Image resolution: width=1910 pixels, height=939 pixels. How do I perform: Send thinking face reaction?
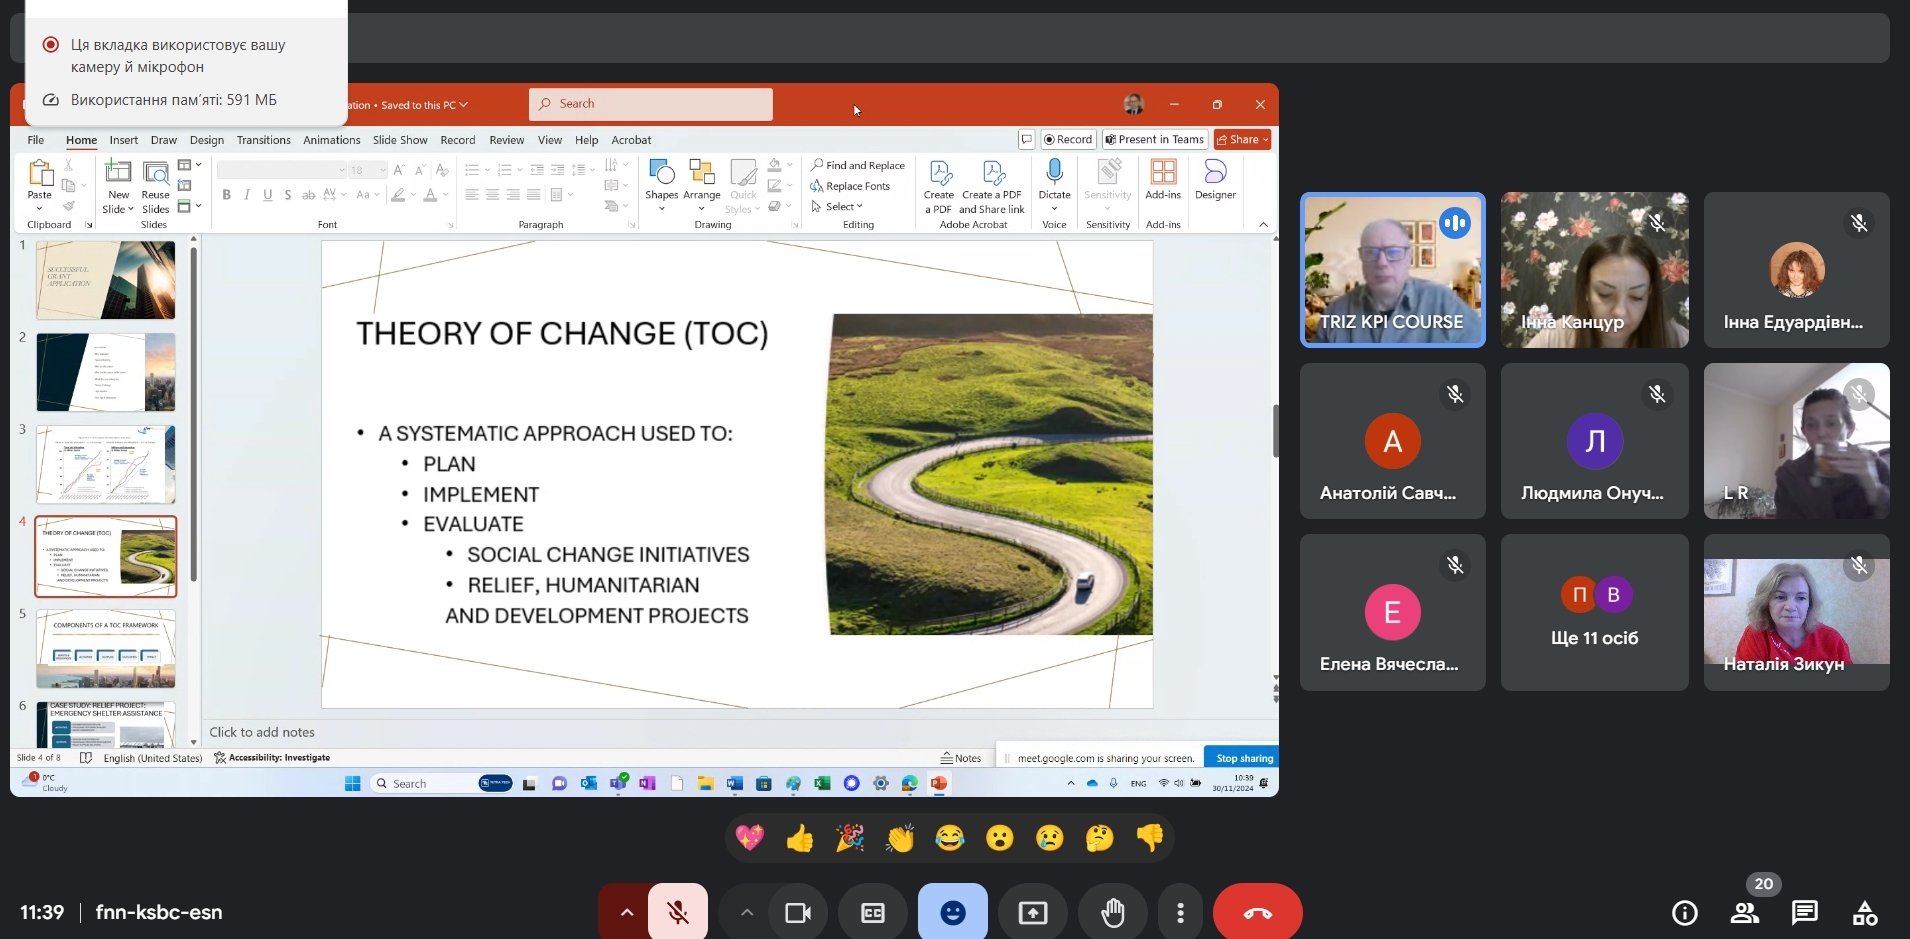point(1100,837)
